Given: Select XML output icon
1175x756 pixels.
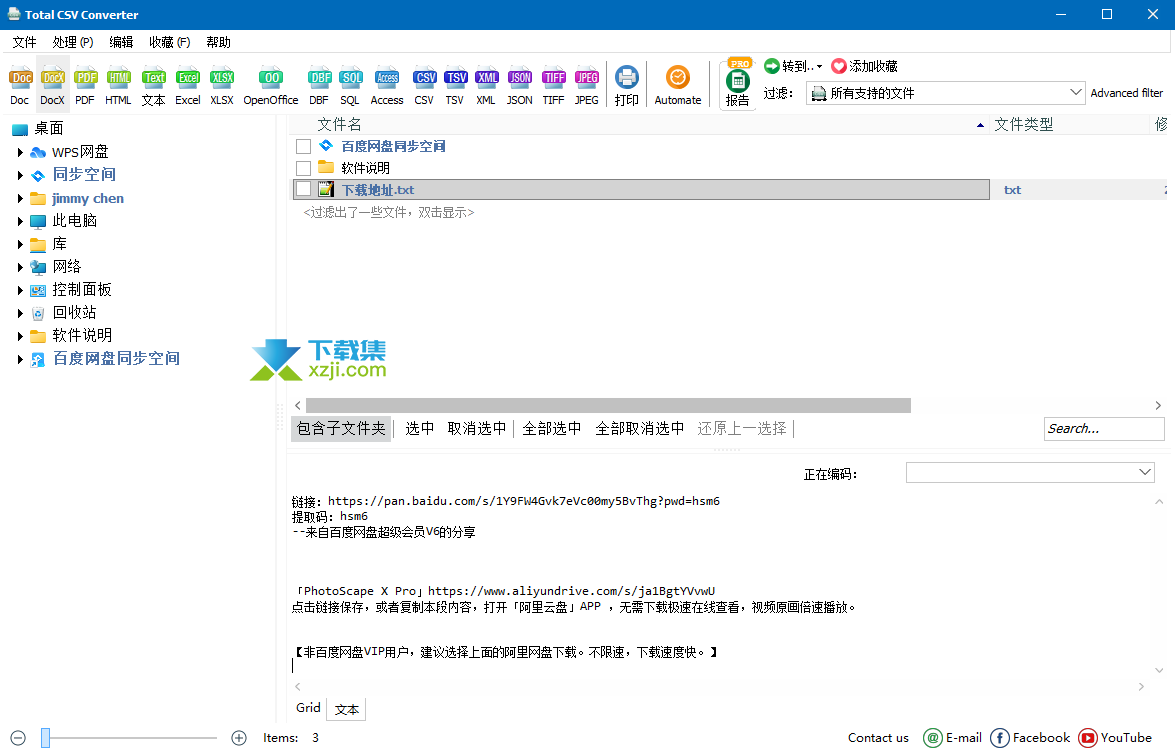Looking at the screenshot, I should pos(486,85).
